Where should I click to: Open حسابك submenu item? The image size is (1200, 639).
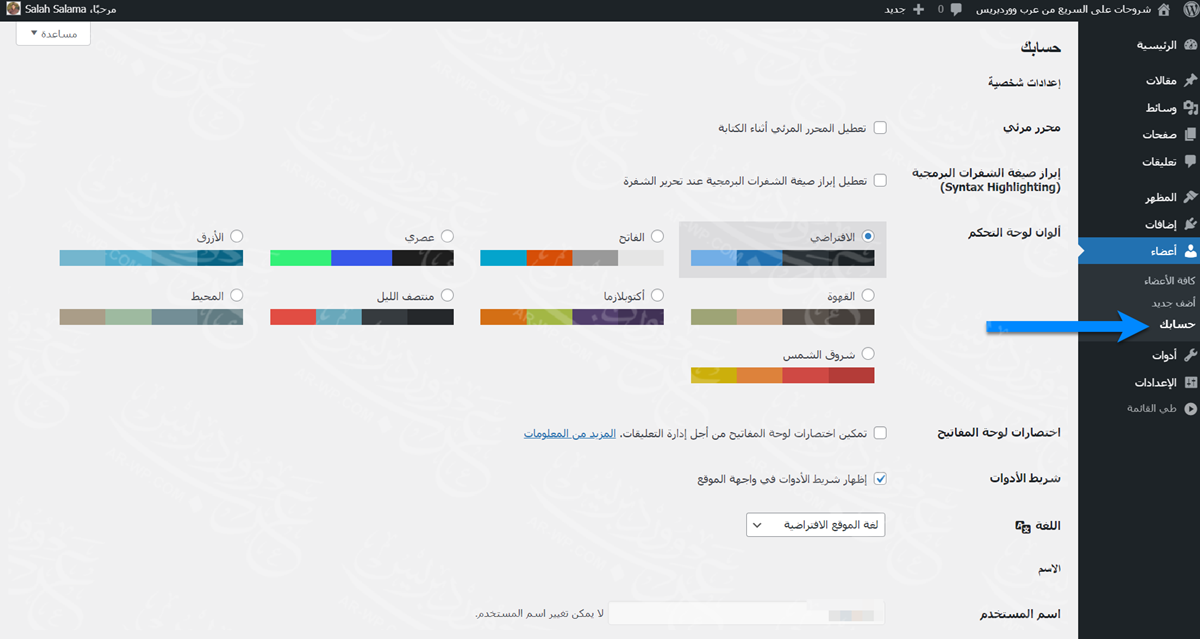(x=1177, y=325)
